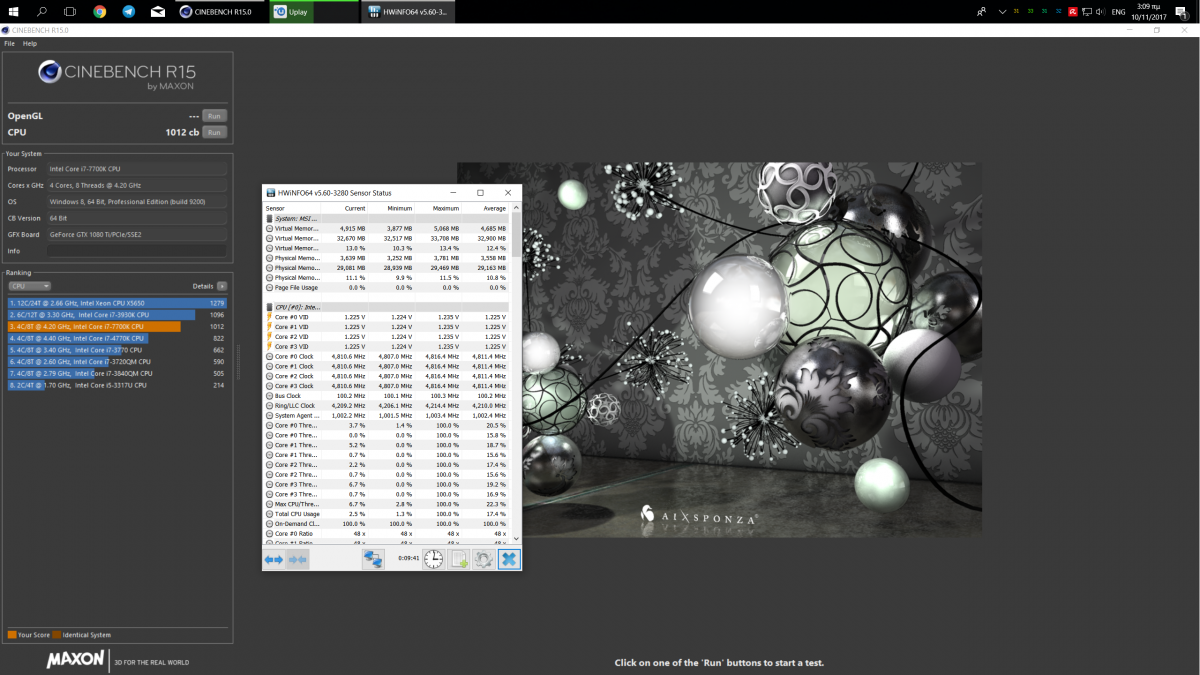This screenshot has width=1200, height=675.
Task: Click the rendered spheres scene image
Action: tap(720, 349)
